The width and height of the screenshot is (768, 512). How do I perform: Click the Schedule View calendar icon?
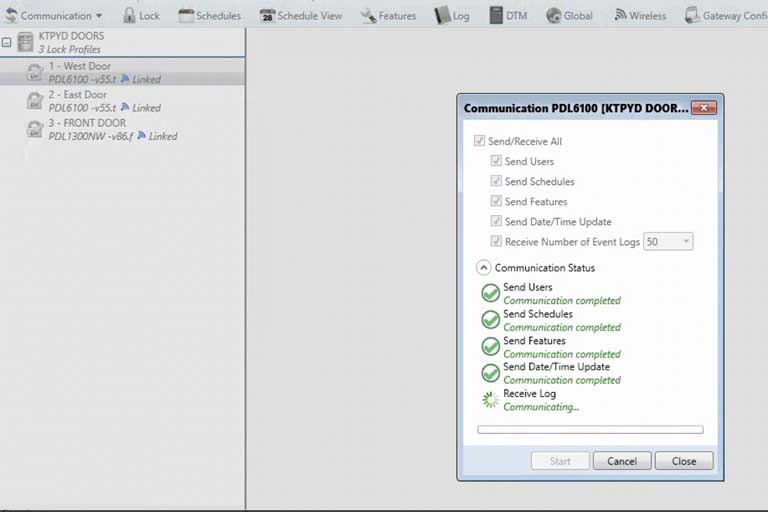267,16
